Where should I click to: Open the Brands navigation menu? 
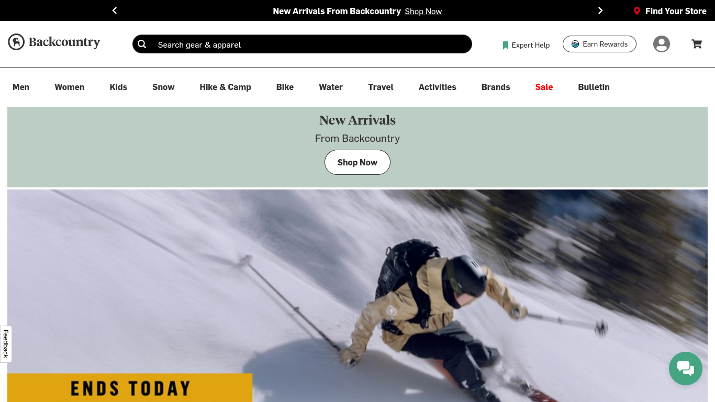pyautogui.click(x=495, y=87)
